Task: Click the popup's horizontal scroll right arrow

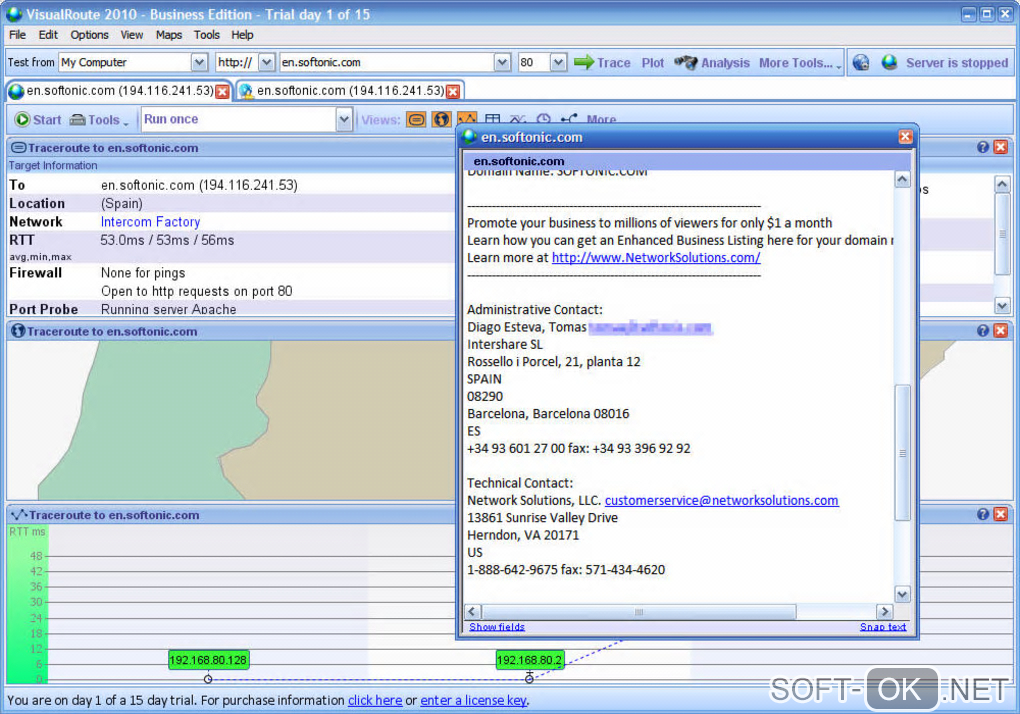Action: point(884,612)
